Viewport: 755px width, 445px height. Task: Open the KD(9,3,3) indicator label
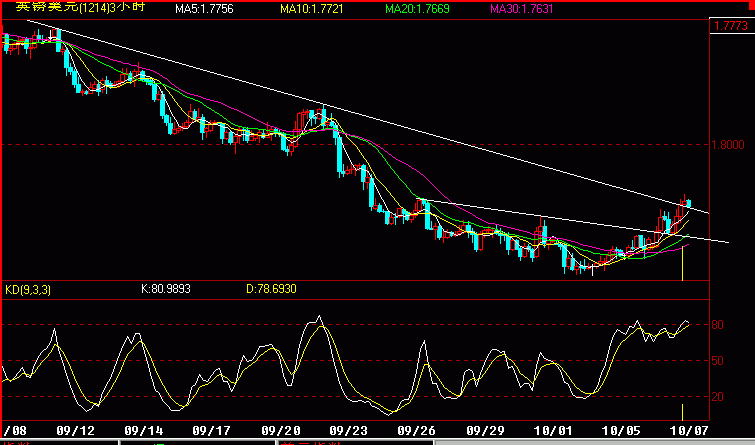coord(28,289)
